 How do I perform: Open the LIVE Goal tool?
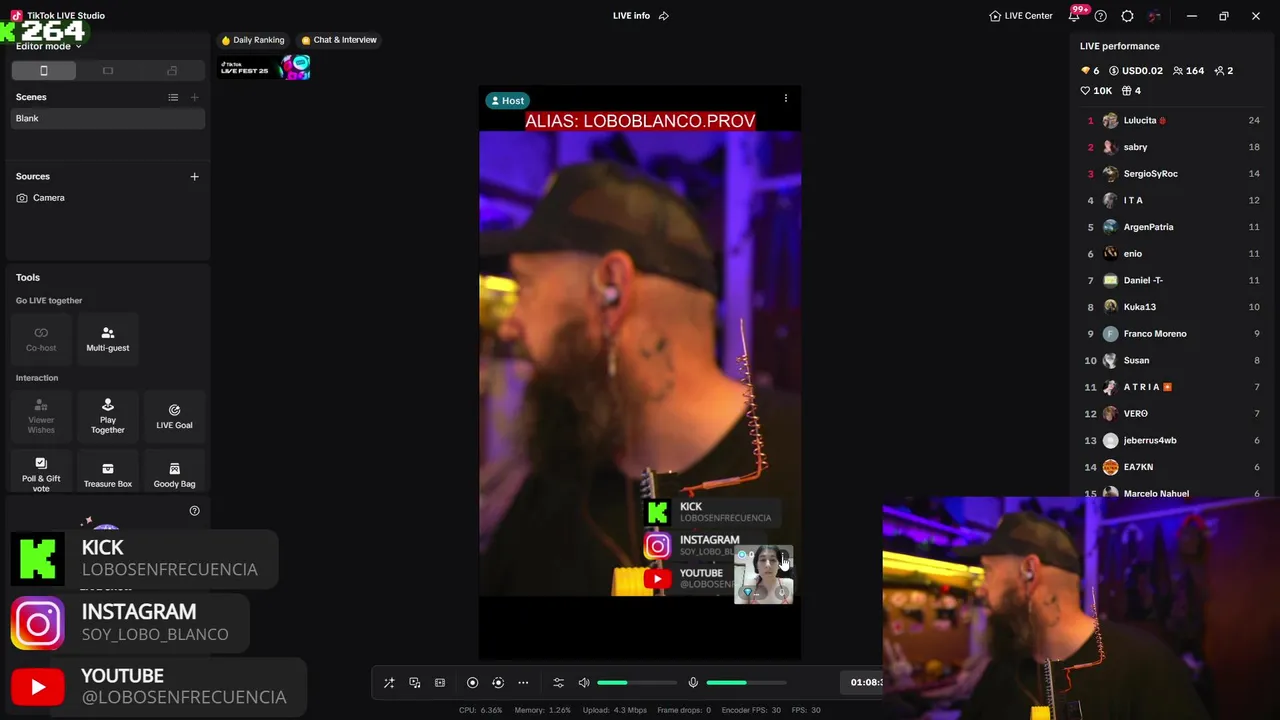(x=174, y=416)
